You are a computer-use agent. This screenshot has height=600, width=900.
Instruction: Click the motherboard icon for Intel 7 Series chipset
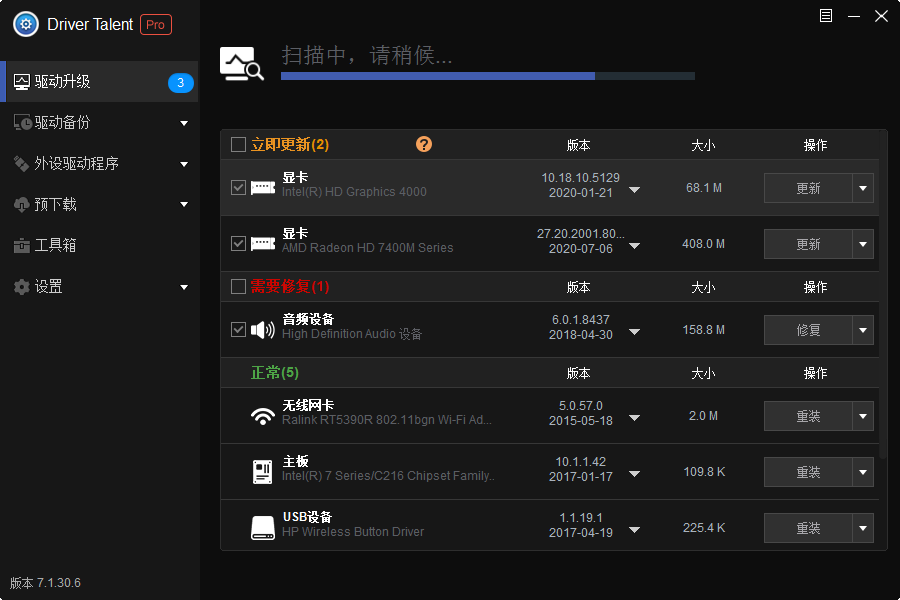coord(263,472)
